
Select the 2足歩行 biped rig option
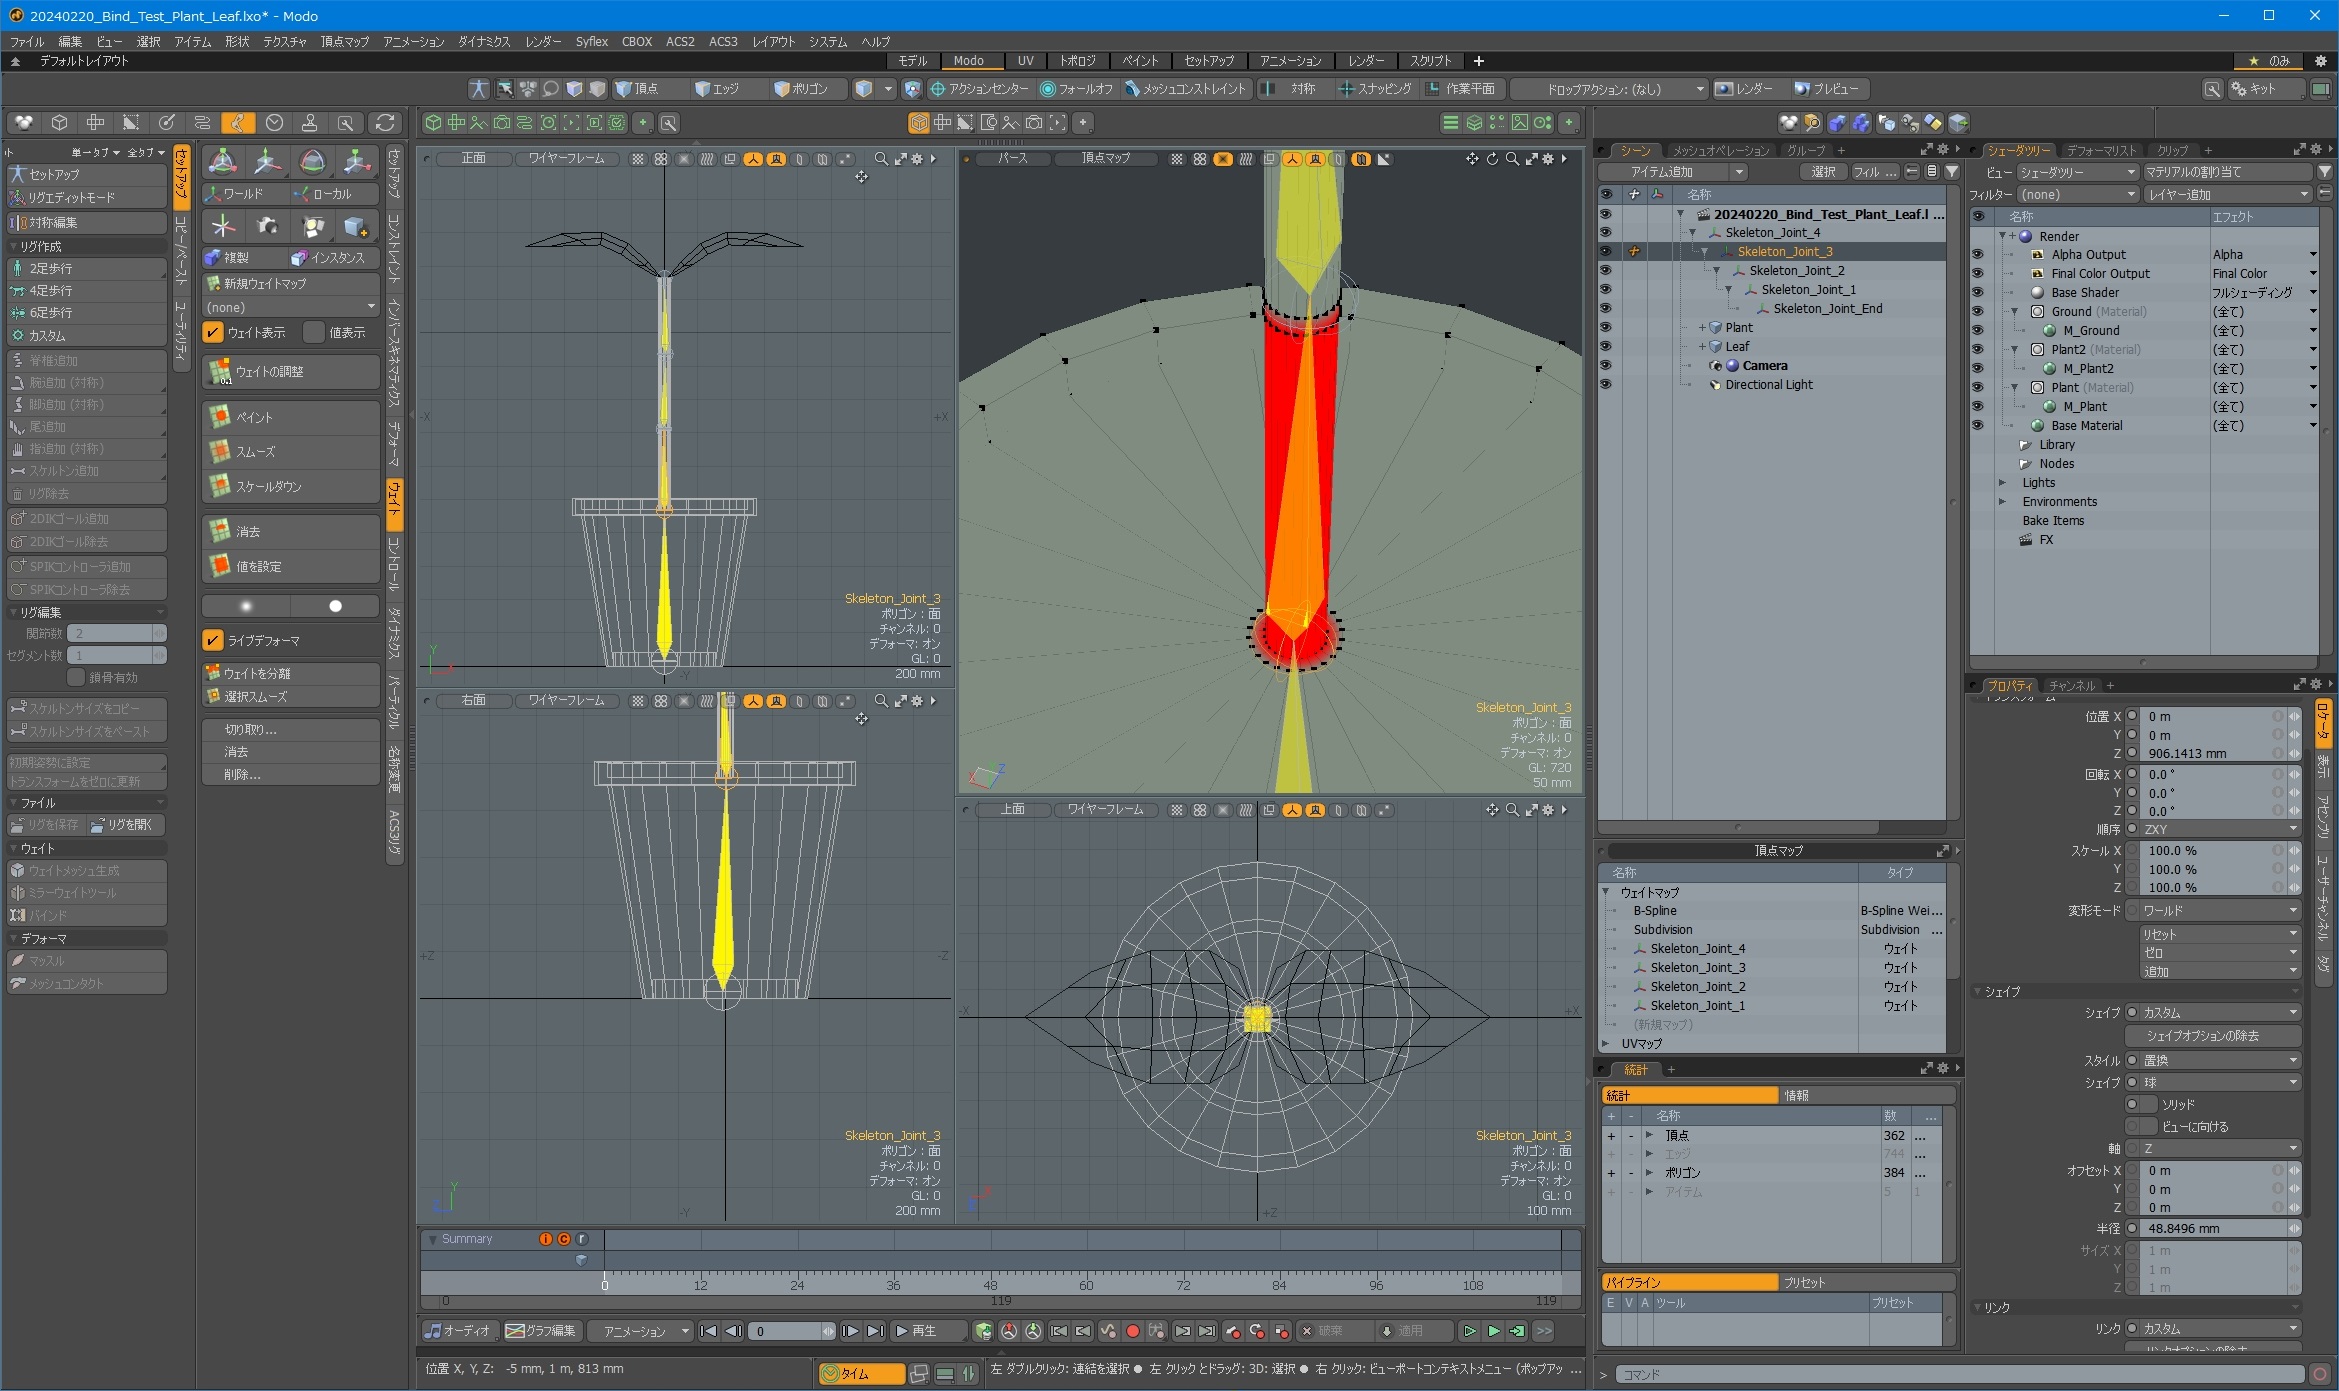(x=86, y=269)
